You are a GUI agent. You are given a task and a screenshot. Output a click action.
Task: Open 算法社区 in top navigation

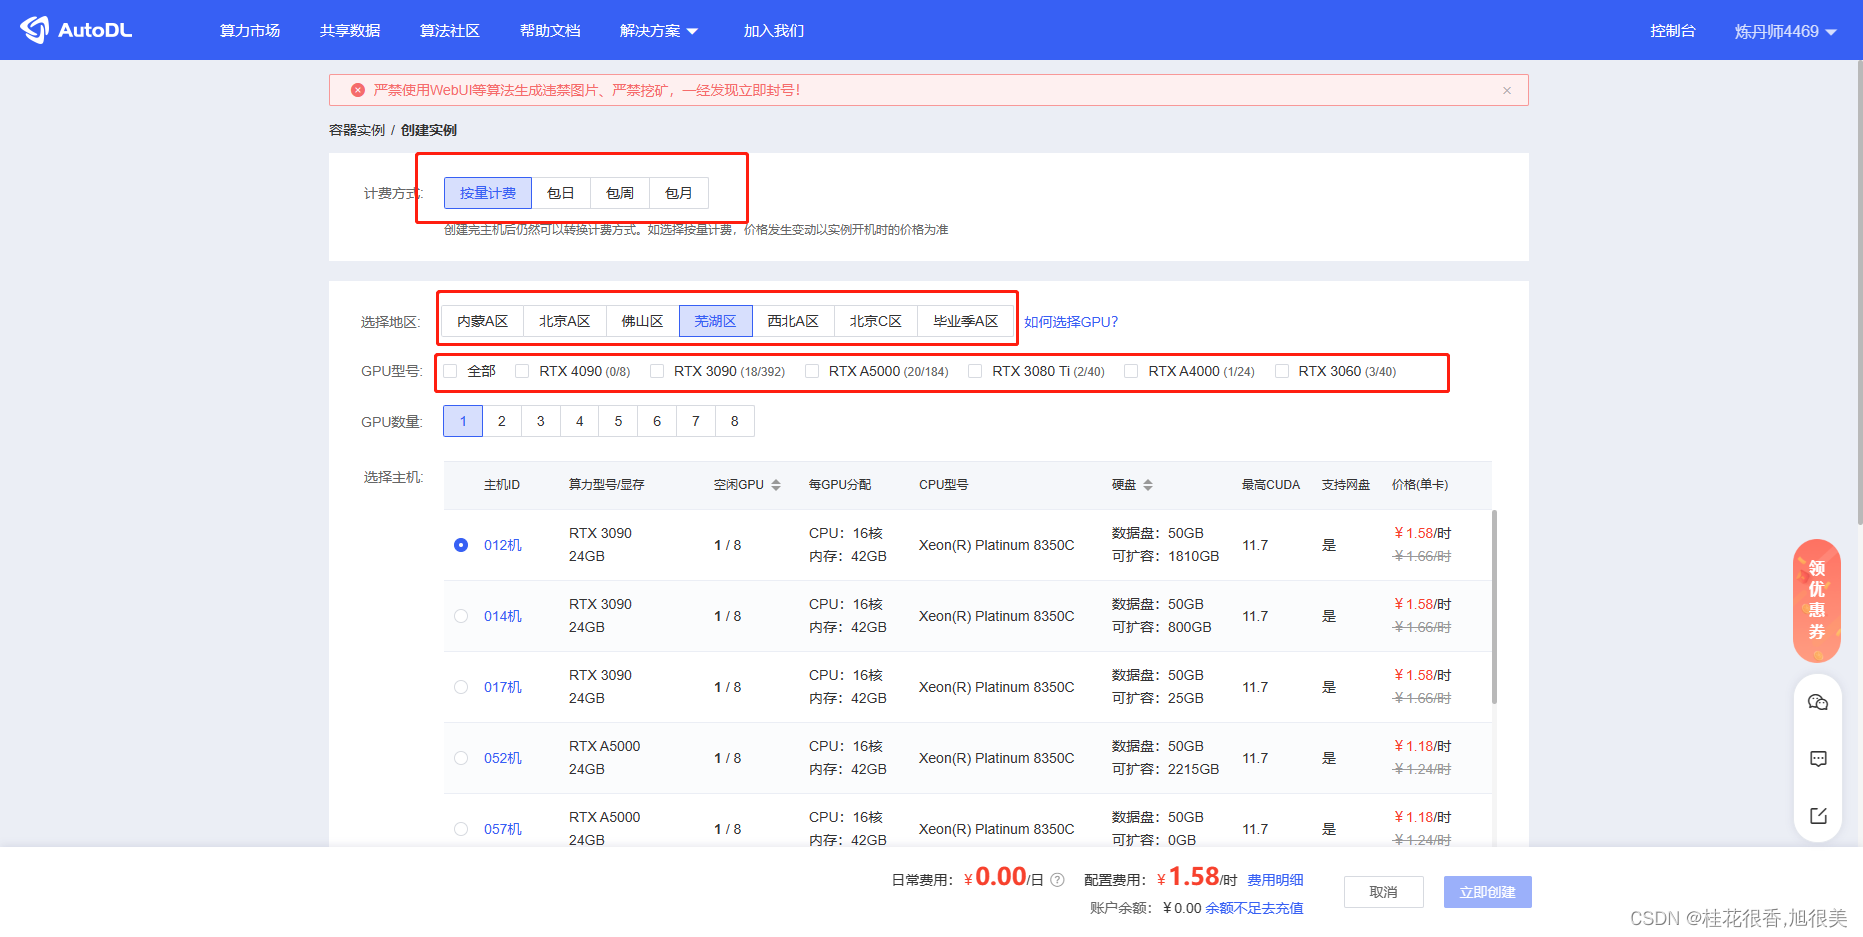450,31
